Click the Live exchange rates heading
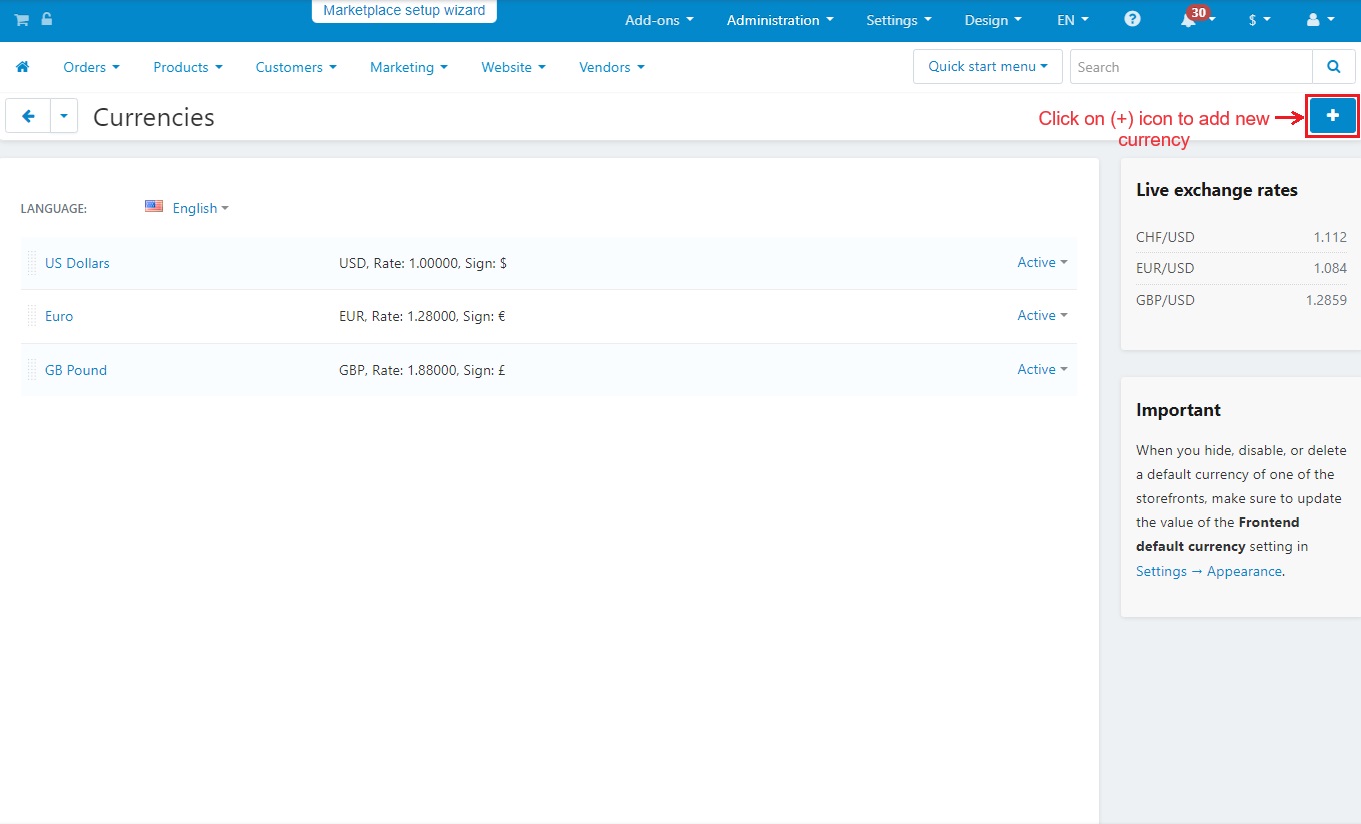This screenshot has width=1361, height=824. (1217, 190)
